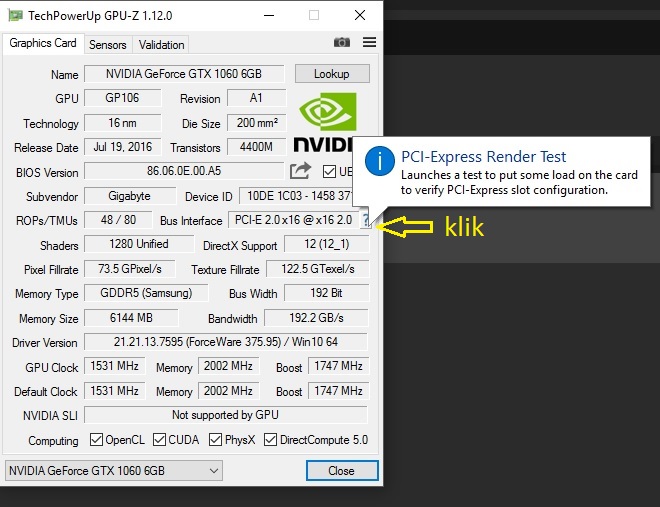Click the NVIDIA SLI field Not supported by GPU
This screenshot has height=507, width=660.
[x=226, y=415]
